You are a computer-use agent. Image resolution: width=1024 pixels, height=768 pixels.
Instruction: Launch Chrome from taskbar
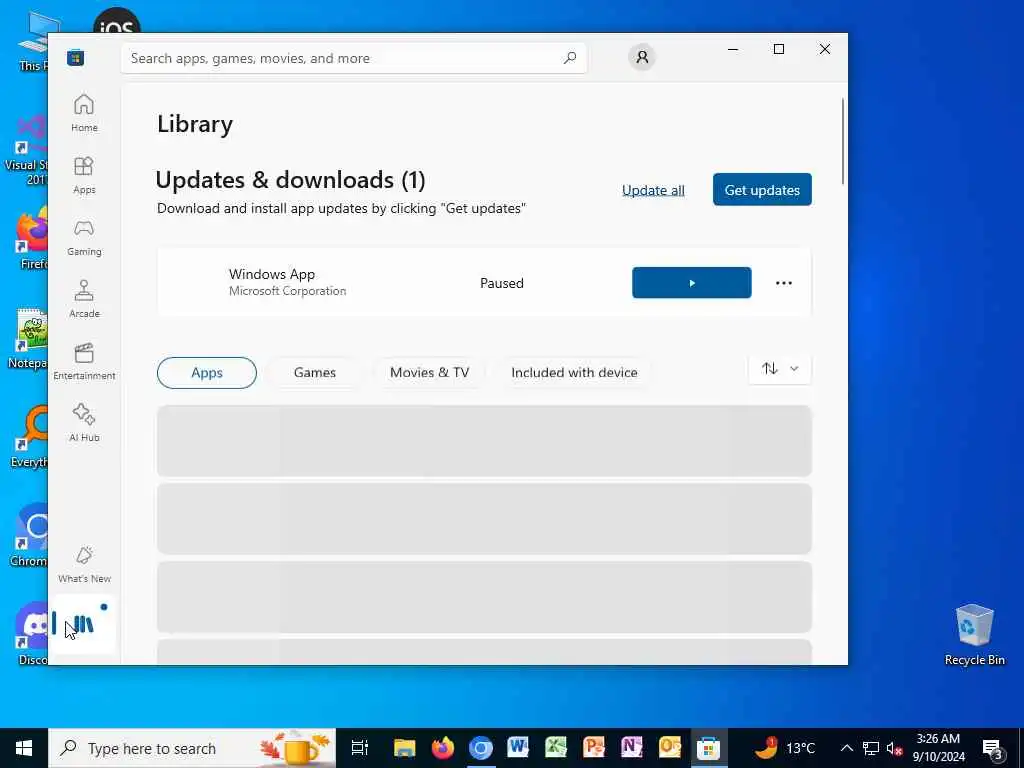(481, 748)
